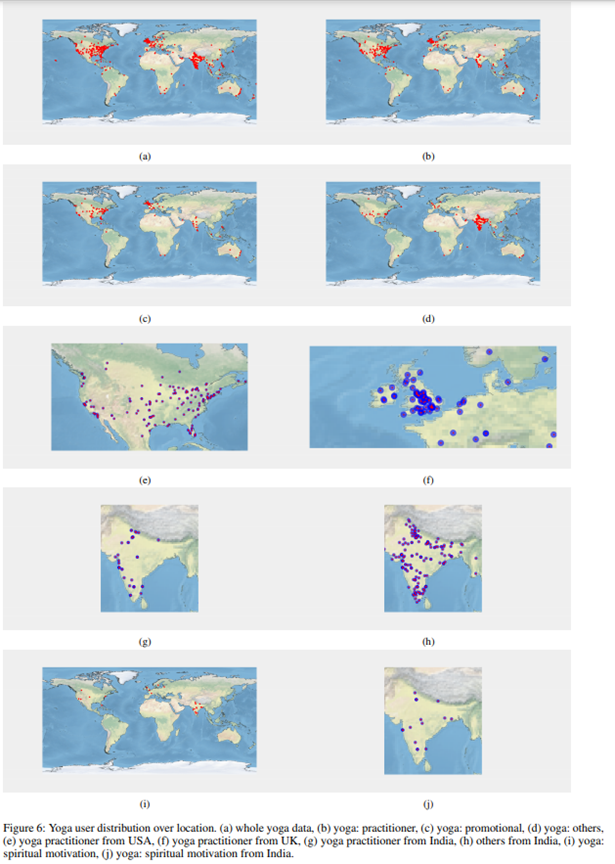Click world map (d) yoga others

click(433, 234)
